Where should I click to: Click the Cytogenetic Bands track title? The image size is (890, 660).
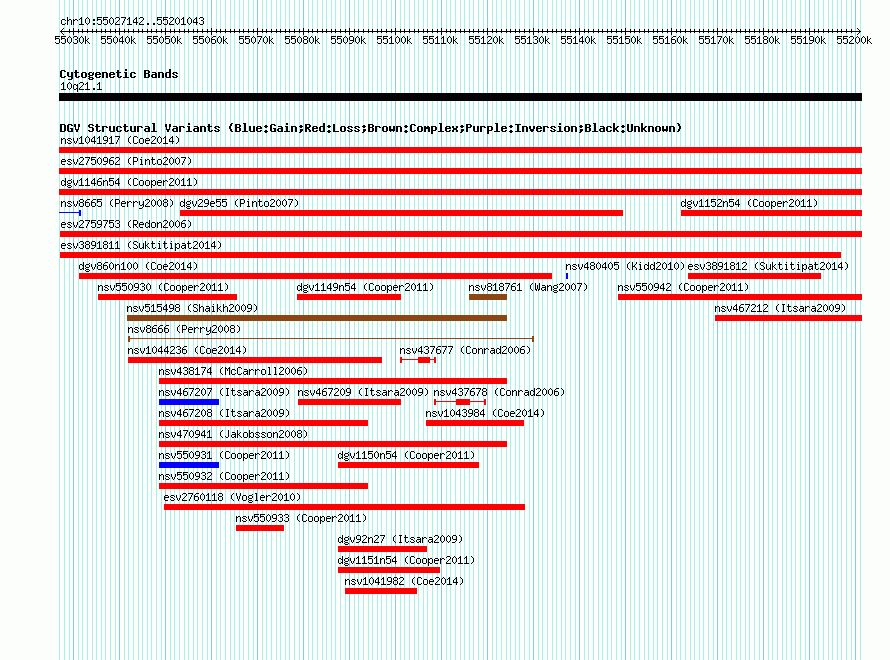pyautogui.click(x=119, y=74)
